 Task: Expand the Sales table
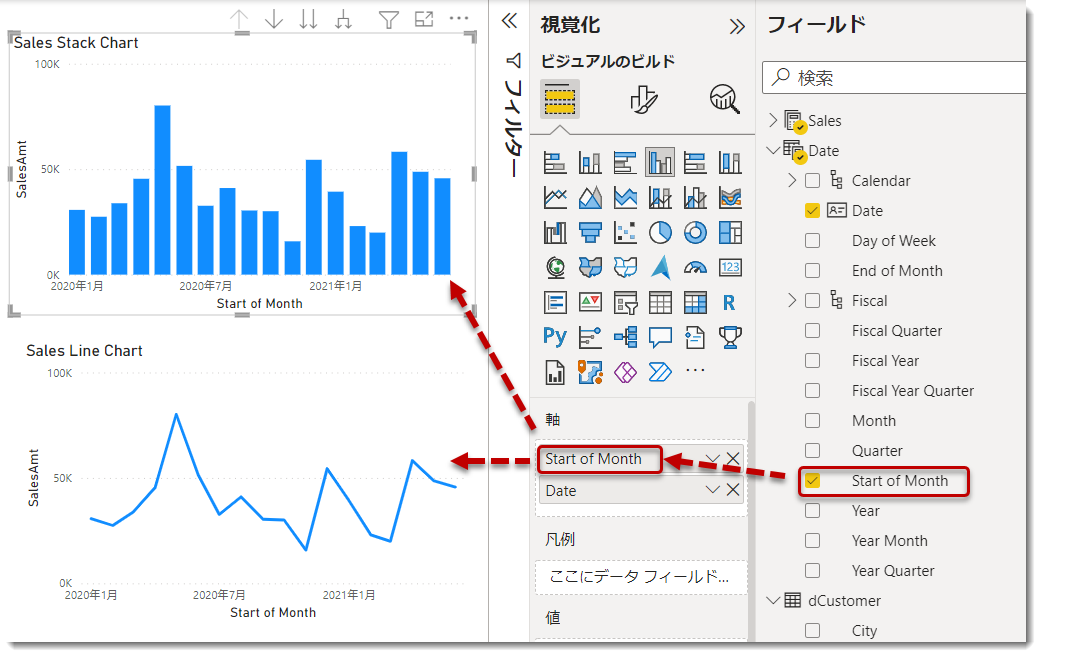tap(772, 120)
